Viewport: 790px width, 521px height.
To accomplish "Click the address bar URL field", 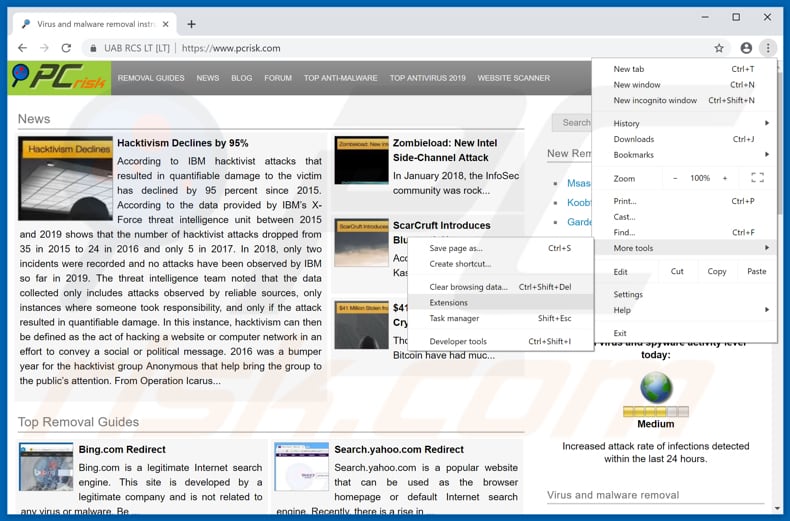I will (400, 48).
